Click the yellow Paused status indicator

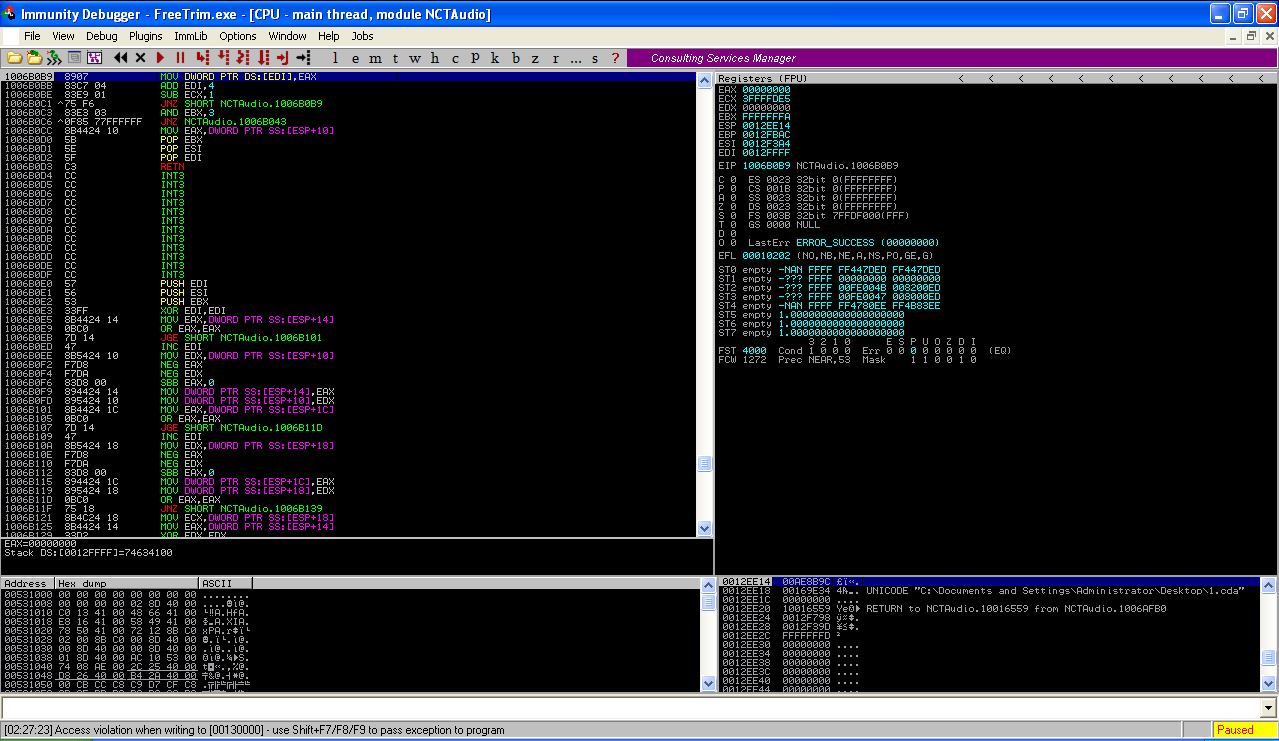pyautogui.click(x=1244, y=730)
